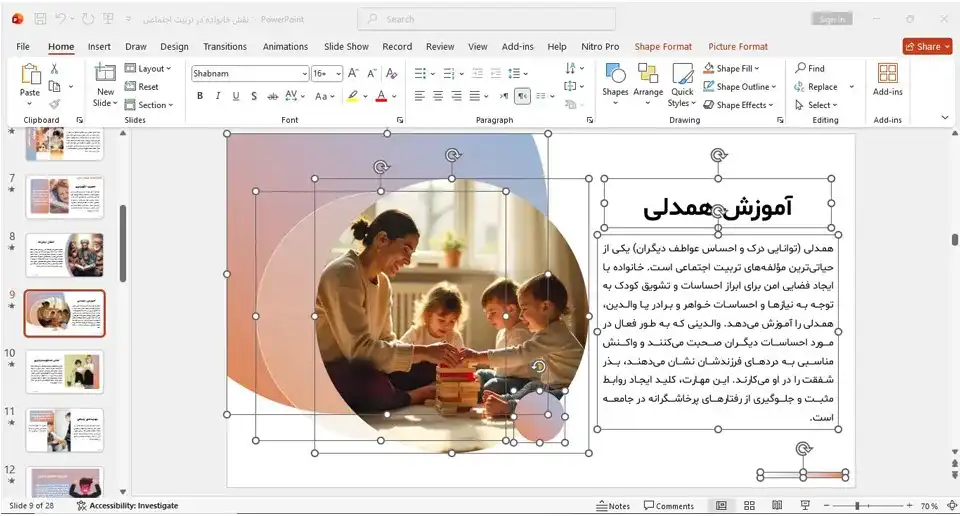Apply the text highlight color
This screenshot has height=516, width=960.
(353, 96)
